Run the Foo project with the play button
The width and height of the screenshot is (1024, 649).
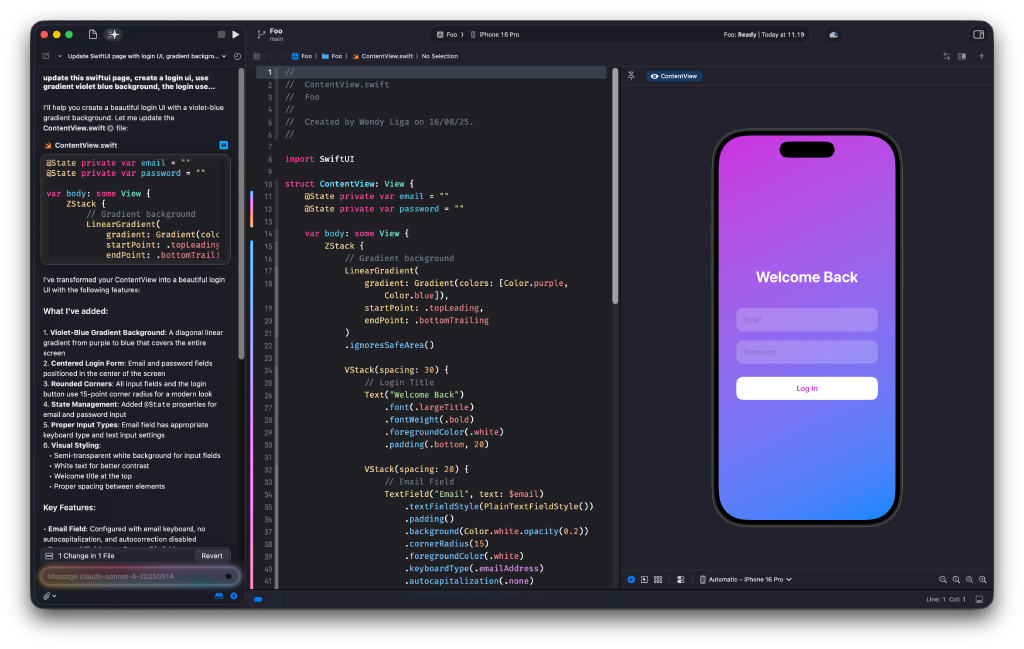tap(235, 33)
